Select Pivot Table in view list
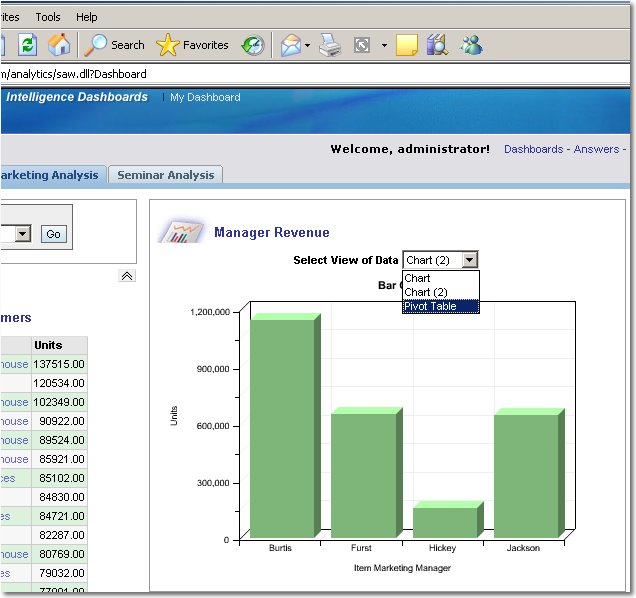 pyautogui.click(x=441, y=306)
